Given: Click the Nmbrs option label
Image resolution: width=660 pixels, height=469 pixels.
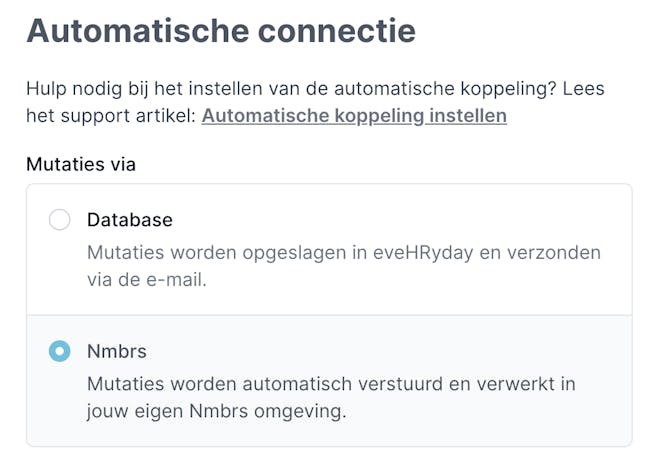Looking at the screenshot, I should pyautogui.click(x=117, y=351).
